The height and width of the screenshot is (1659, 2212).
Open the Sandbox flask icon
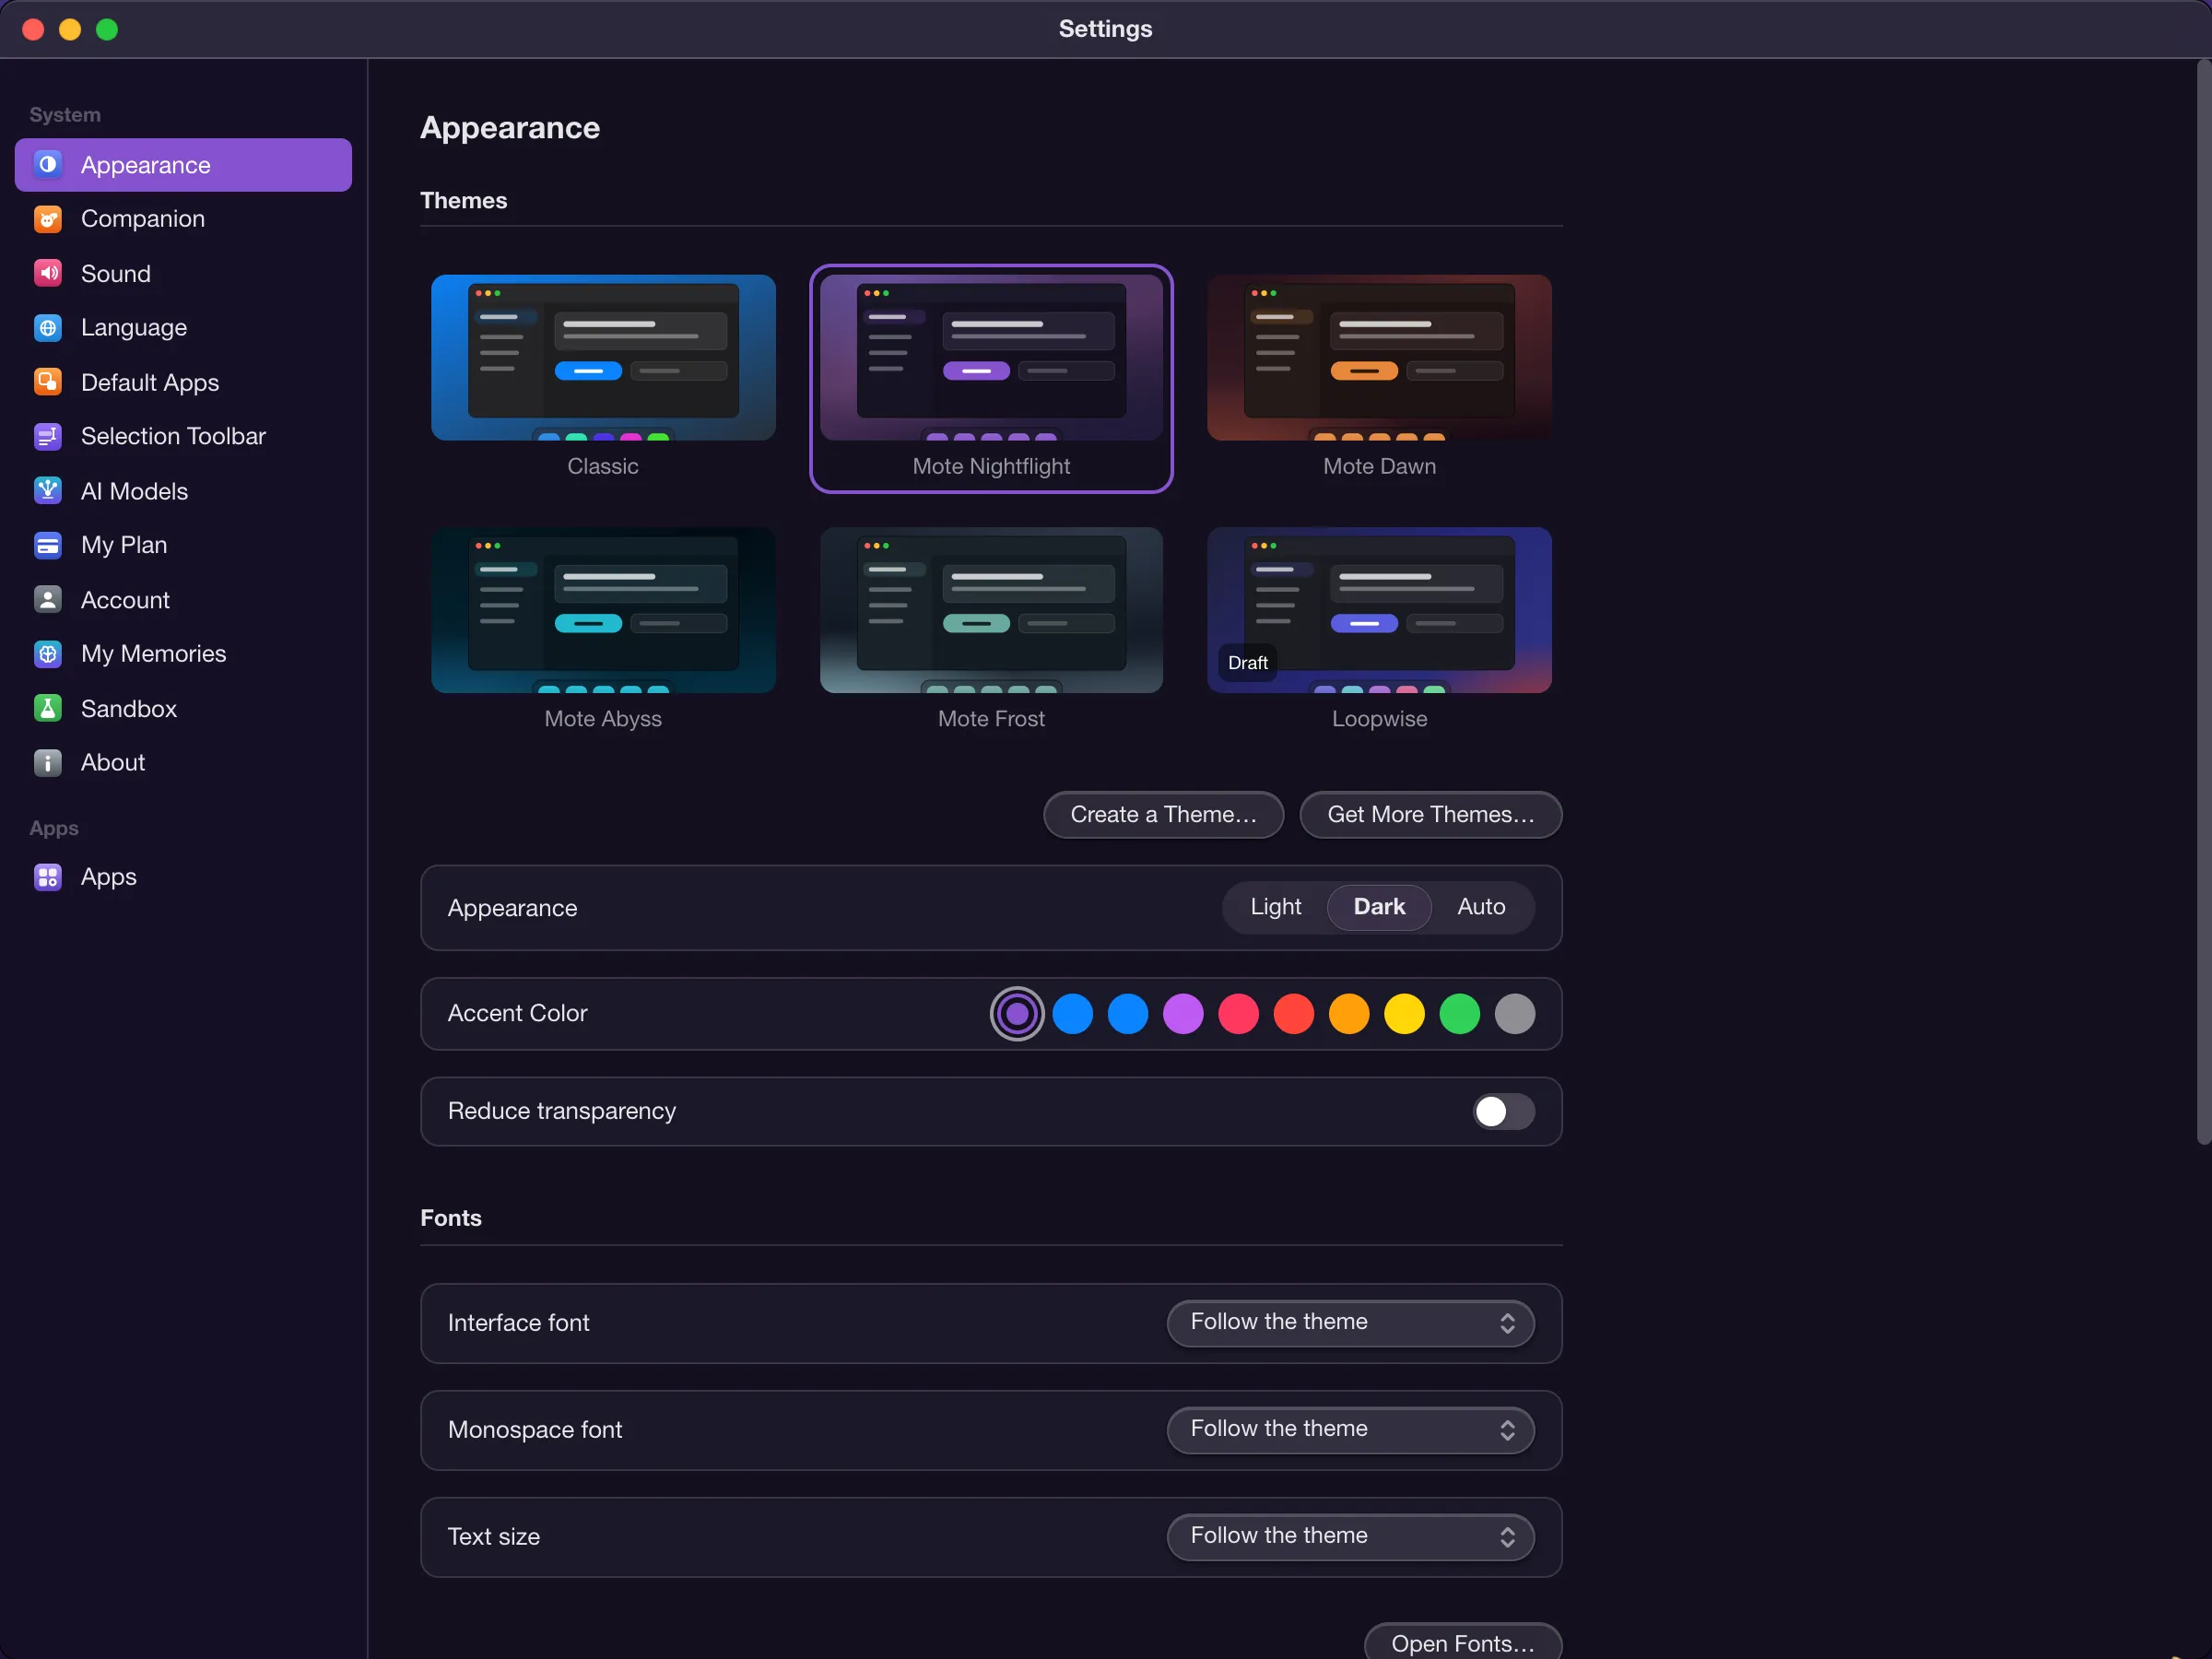pos(48,709)
